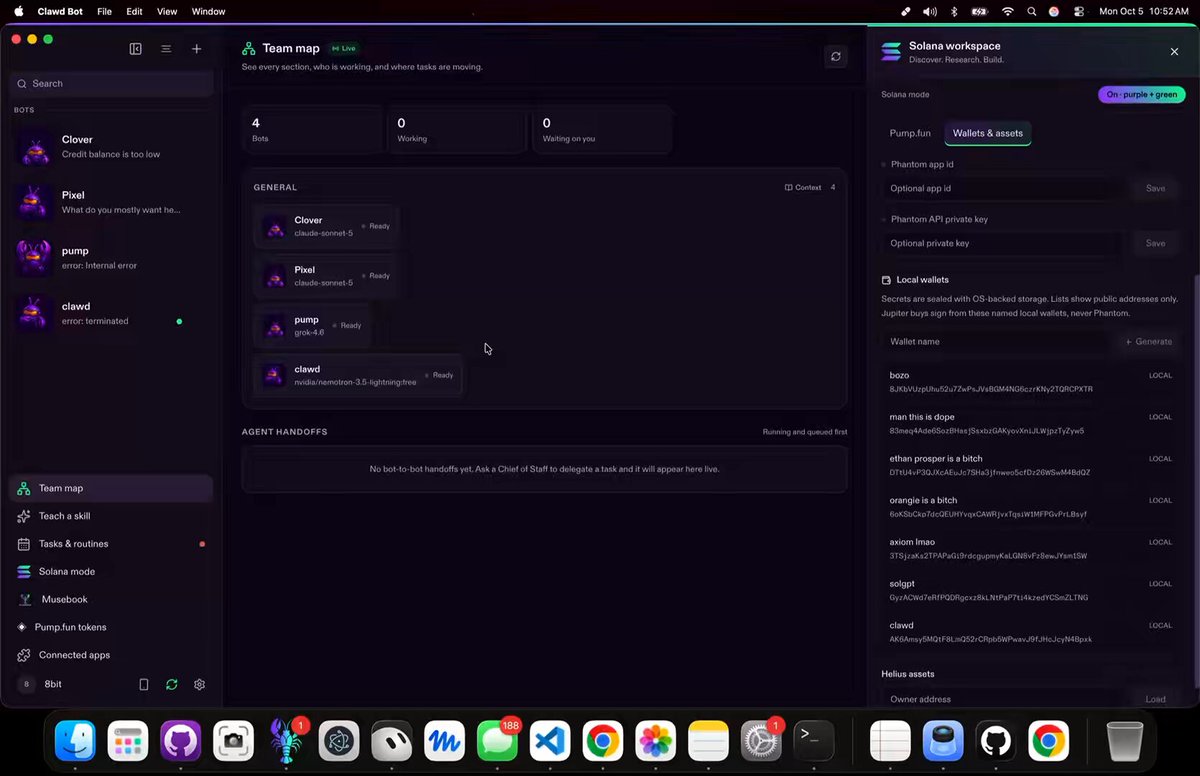The height and width of the screenshot is (776, 1200).
Task: Click the phone icon beside the 8bit user
Action: tap(144, 684)
